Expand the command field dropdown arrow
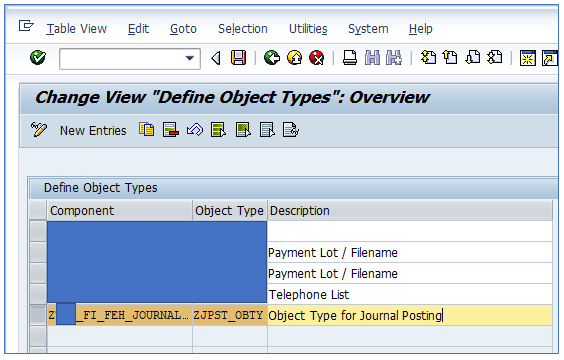 click(190, 58)
